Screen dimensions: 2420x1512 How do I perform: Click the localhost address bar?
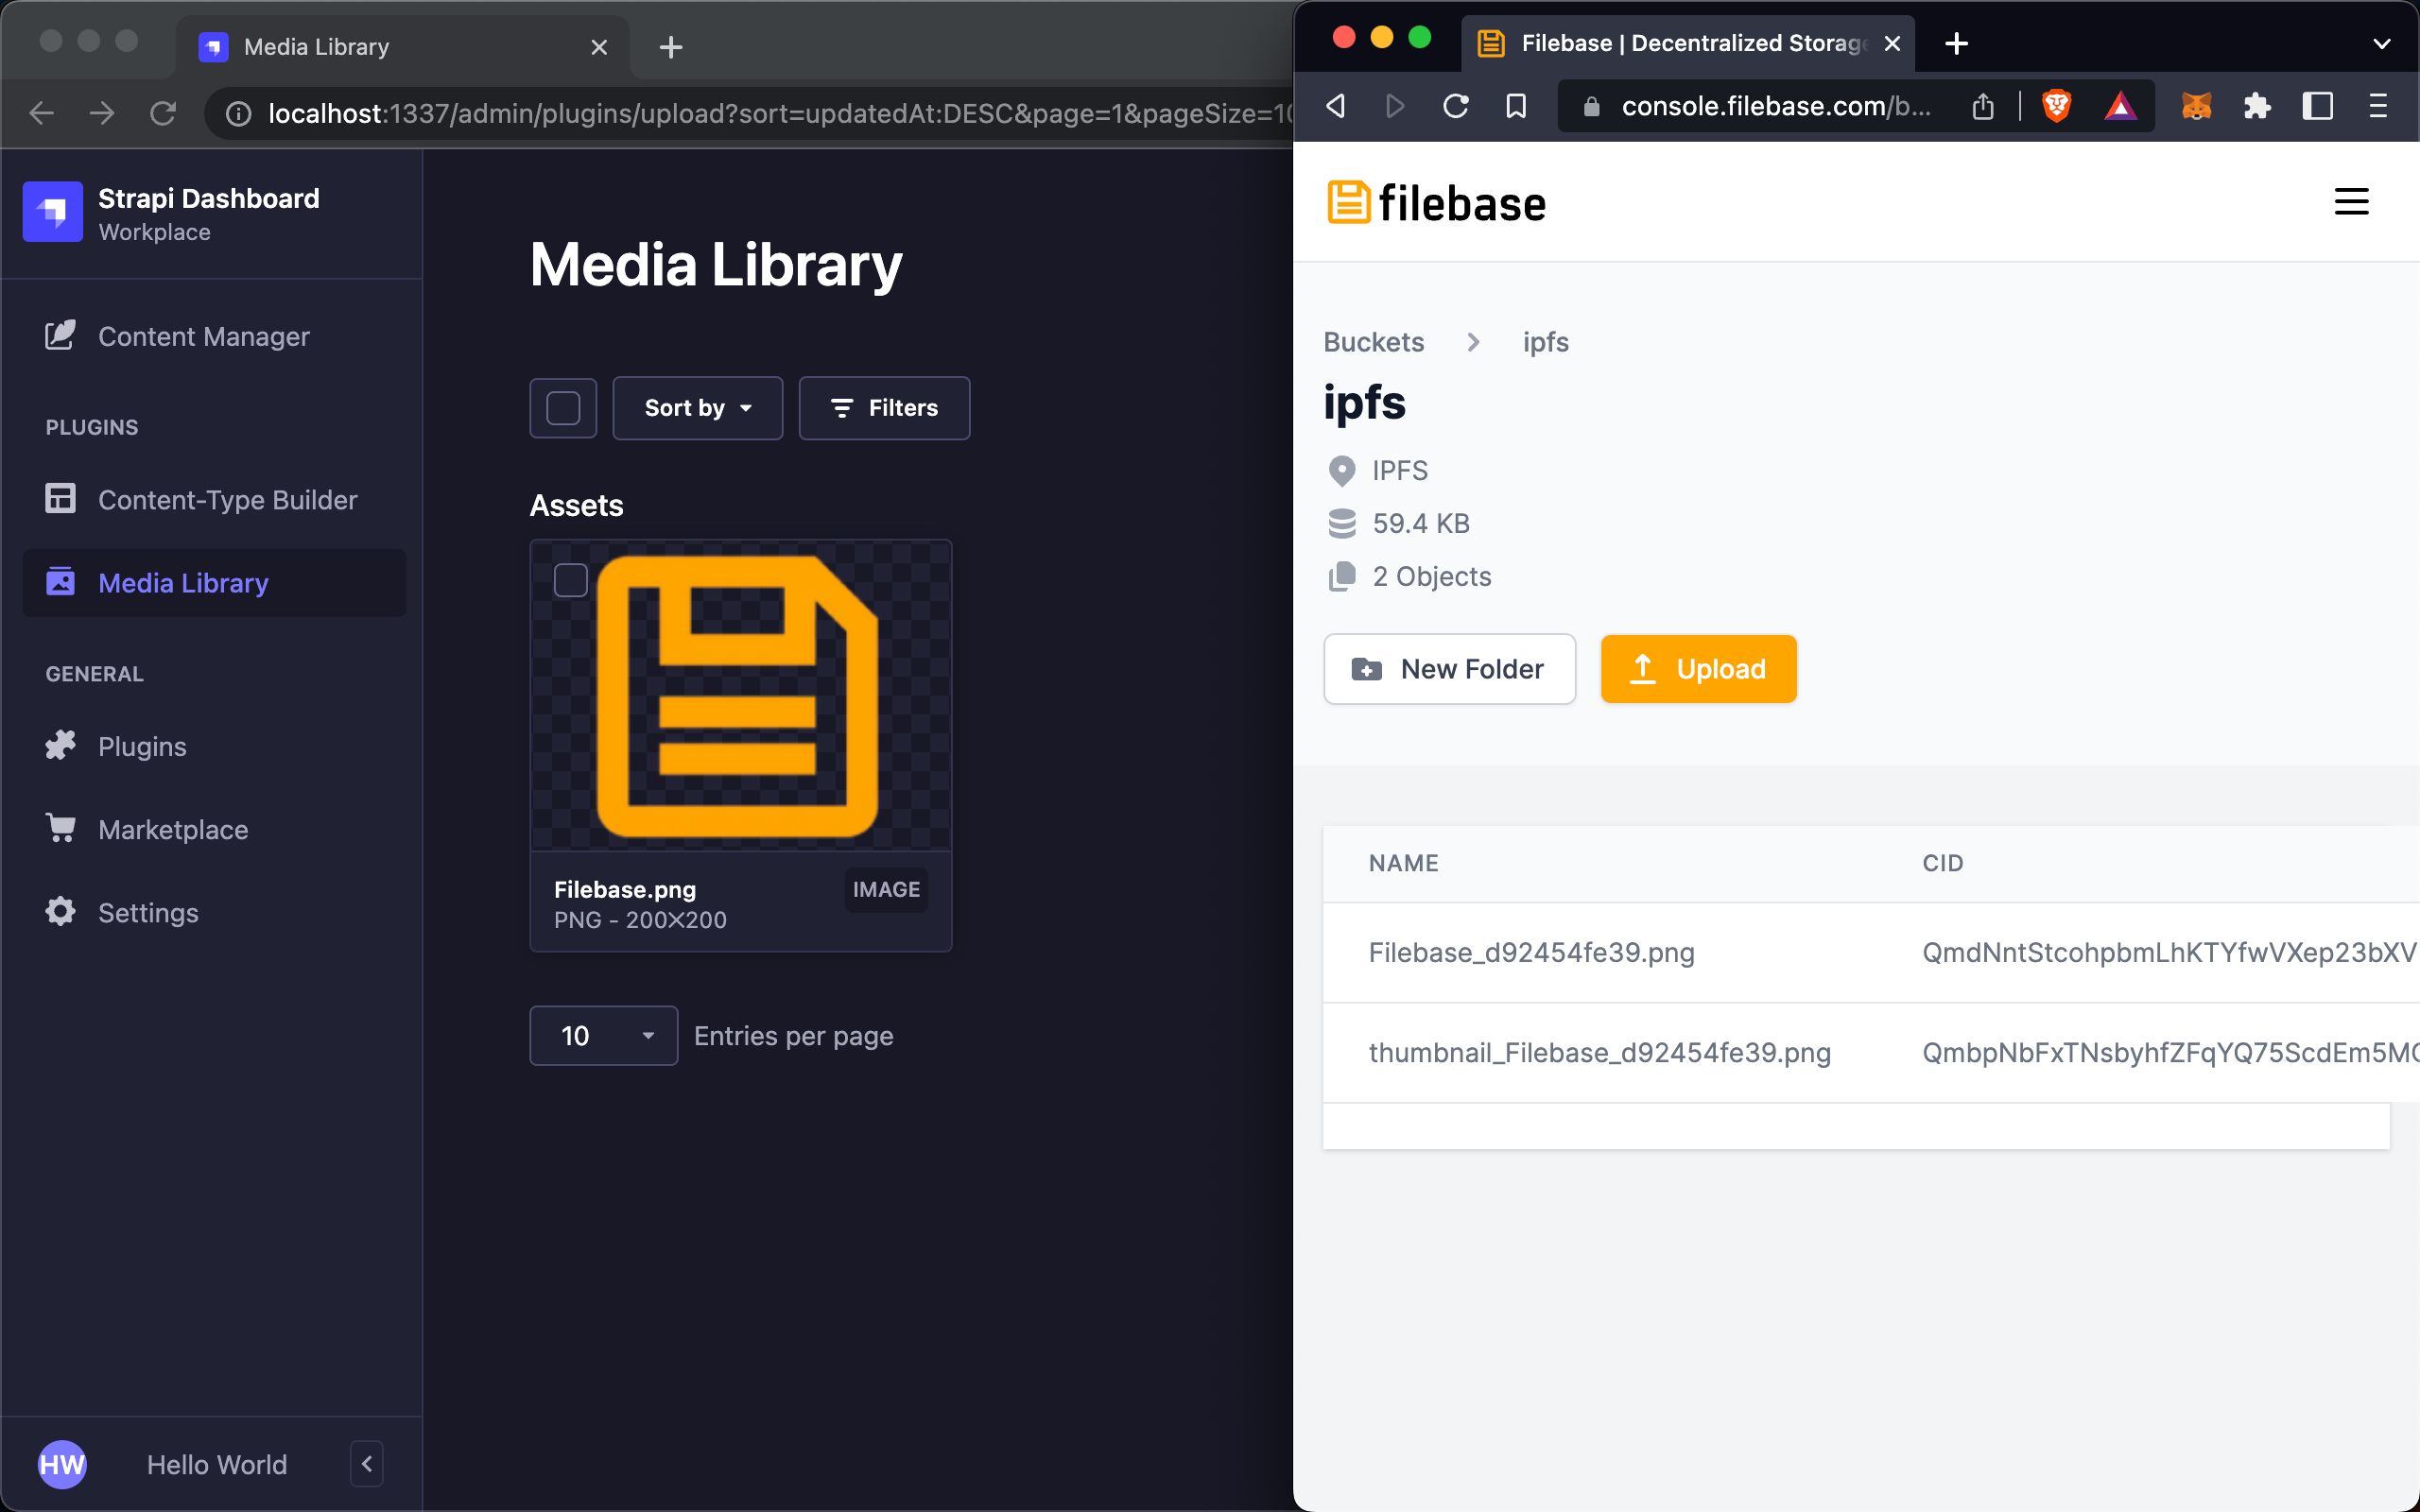780,113
